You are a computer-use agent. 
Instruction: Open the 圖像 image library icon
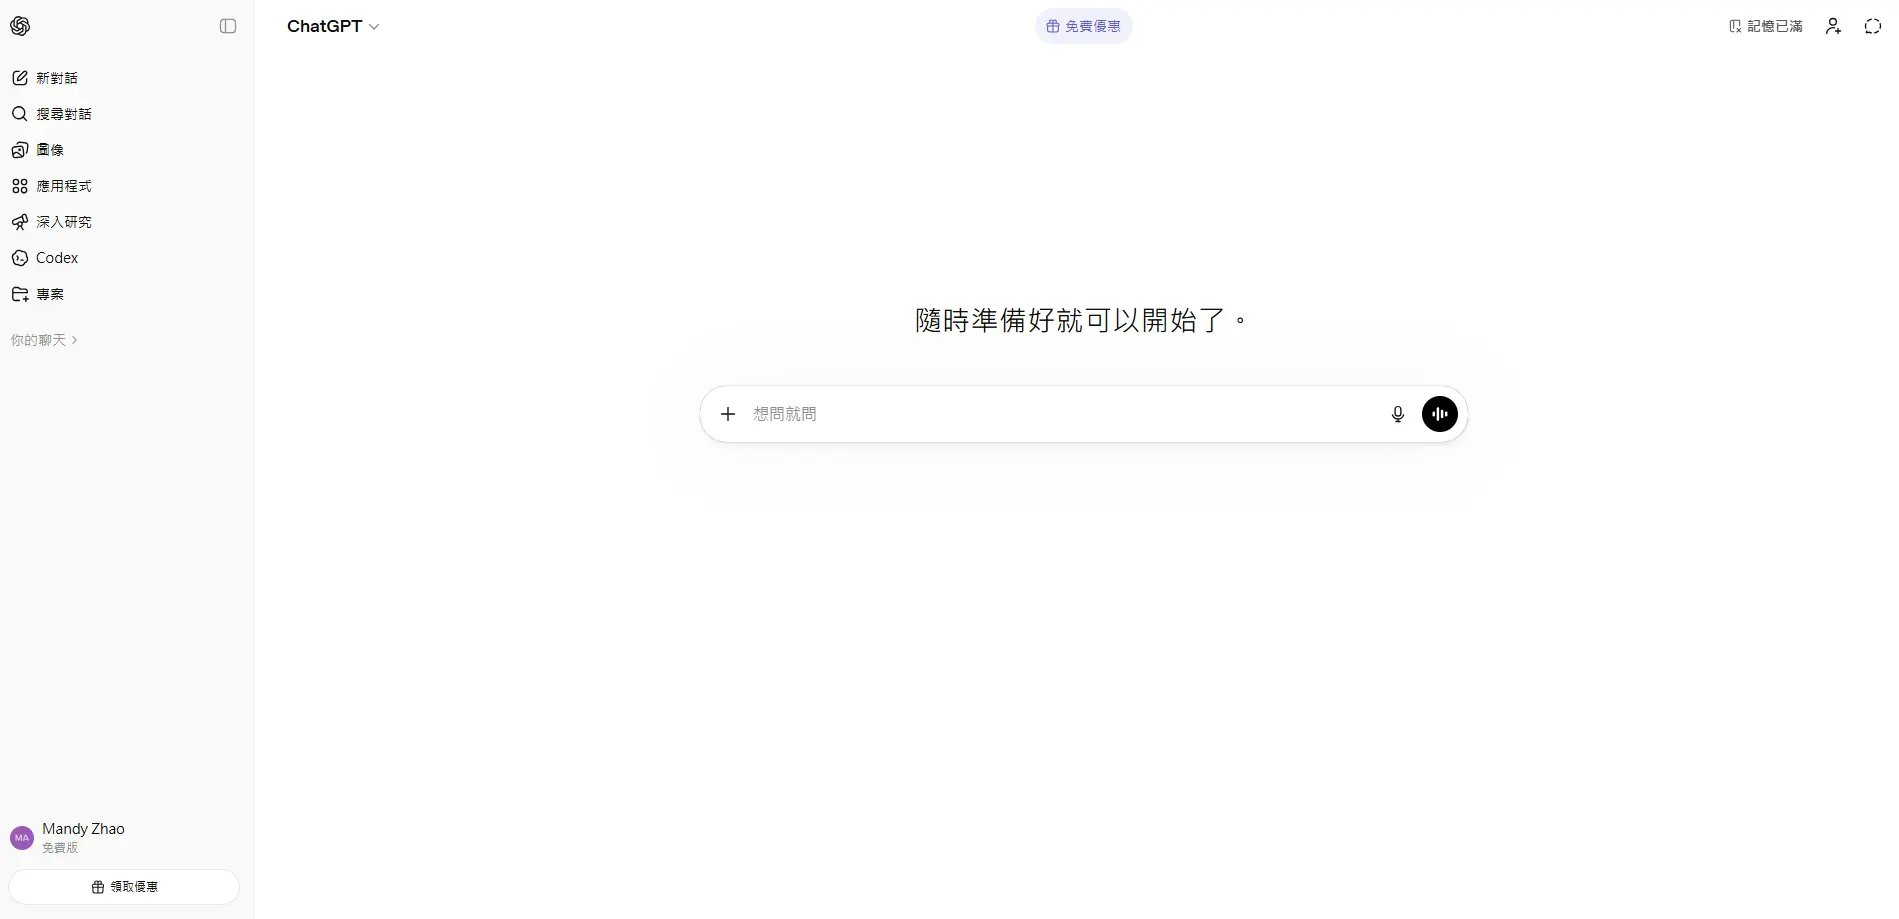click(x=20, y=149)
